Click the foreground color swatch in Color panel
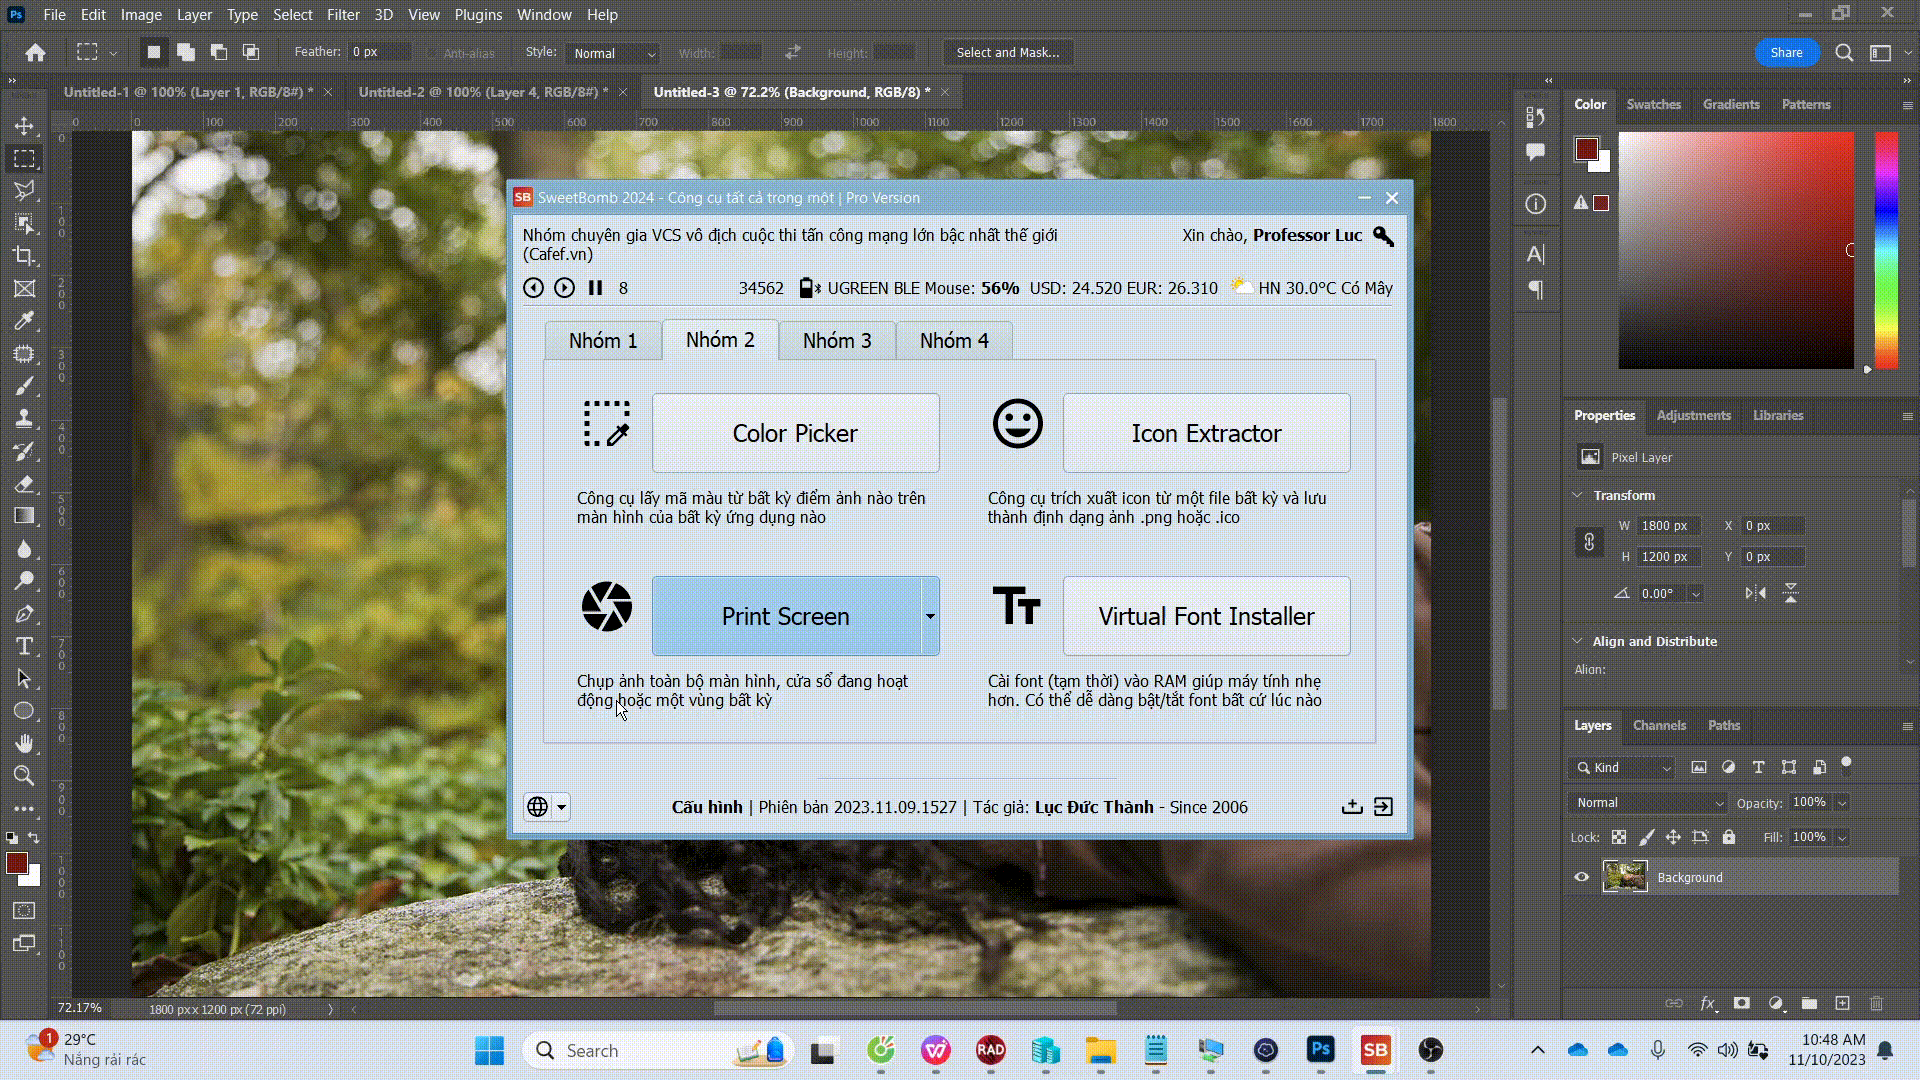The width and height of the screenshot is (1920, 1080). 1585,149
